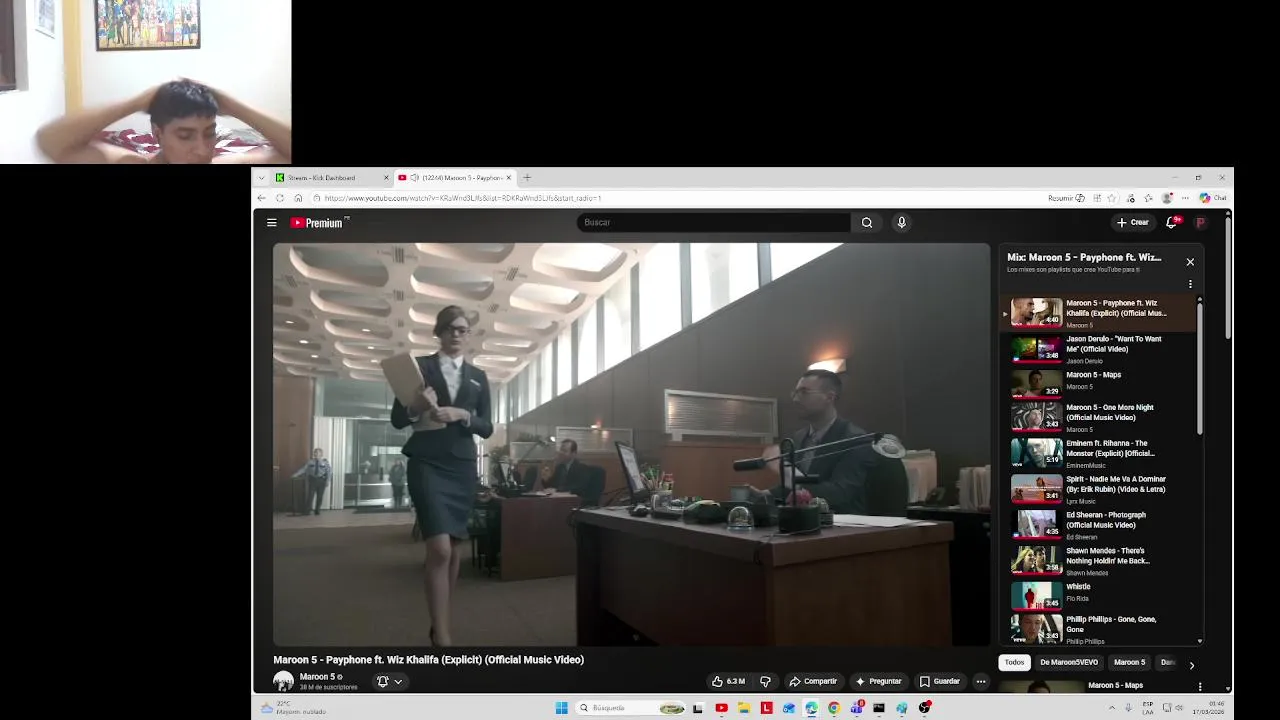The width and height of the screenshot is (1280, 720).
Task: Like the Payphone video
Action: 728,681
